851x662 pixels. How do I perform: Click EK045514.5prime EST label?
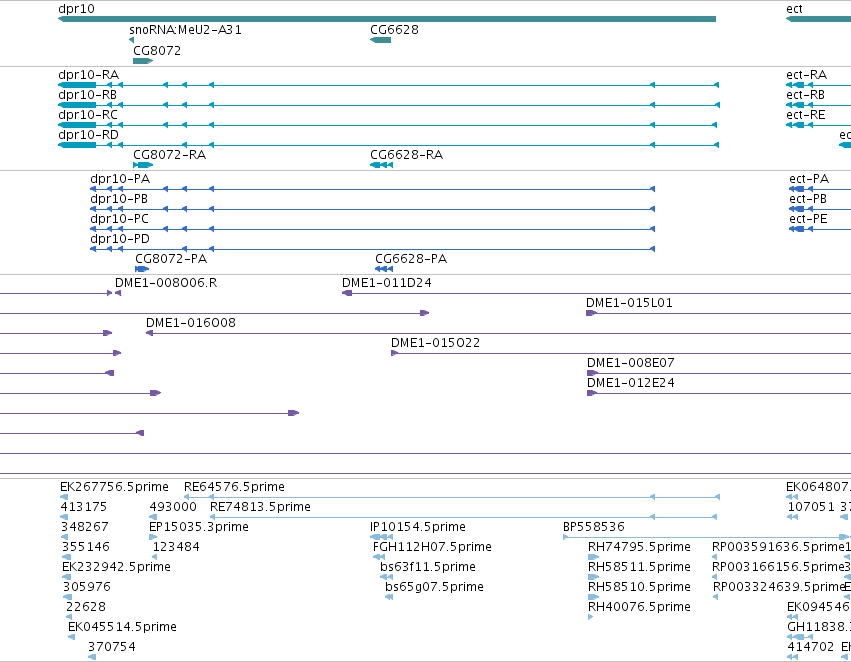[123, 628]
